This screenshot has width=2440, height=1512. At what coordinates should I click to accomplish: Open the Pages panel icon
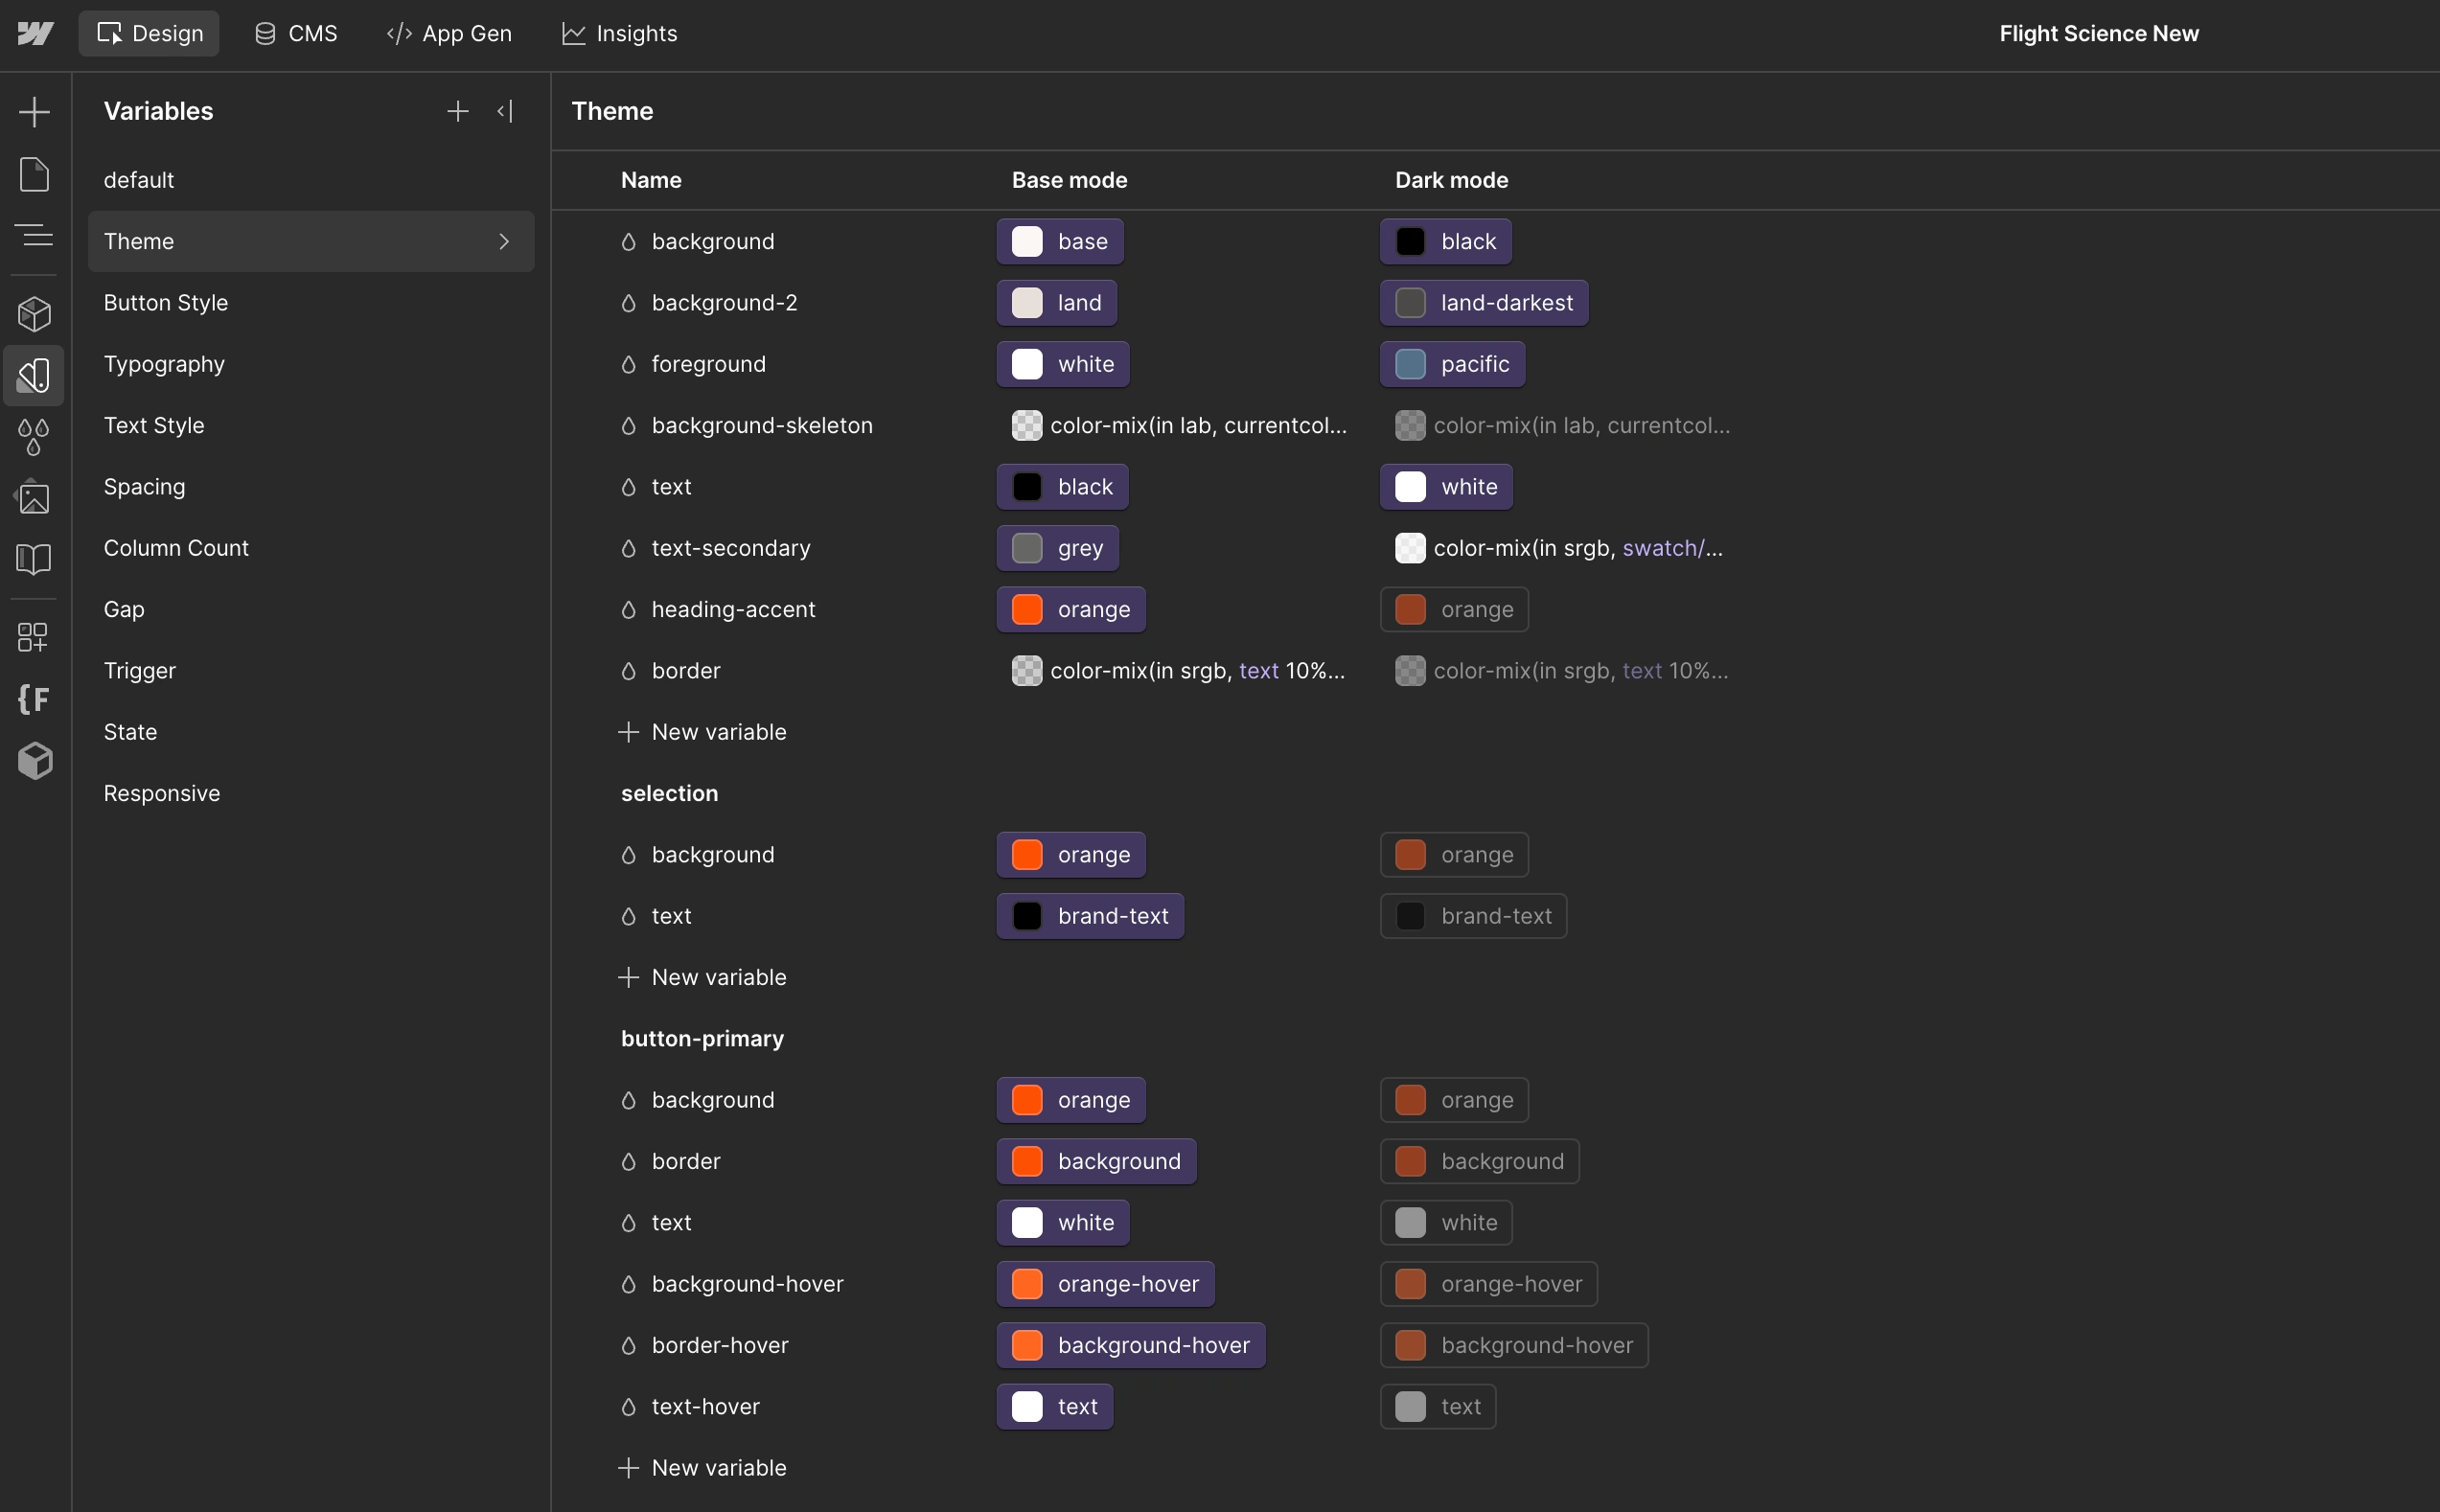pyautogui.click(x=35, y=174)
